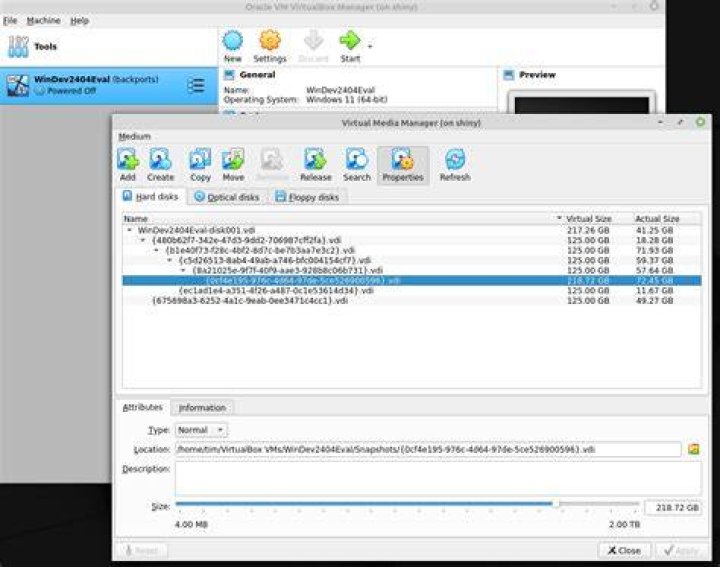Open the File menu in VirtualBox Manager
Screen dimensions: 720x567
pos(10,21)
